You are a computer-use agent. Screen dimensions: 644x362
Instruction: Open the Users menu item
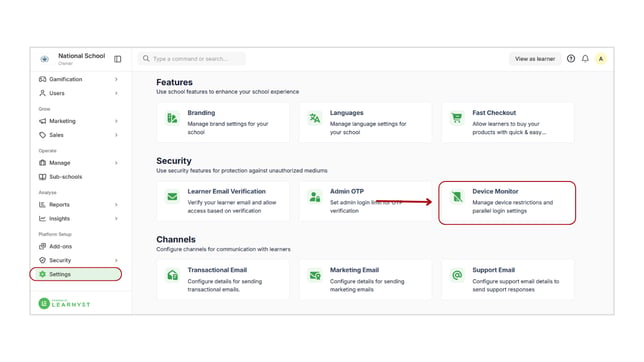click(78, 93)
